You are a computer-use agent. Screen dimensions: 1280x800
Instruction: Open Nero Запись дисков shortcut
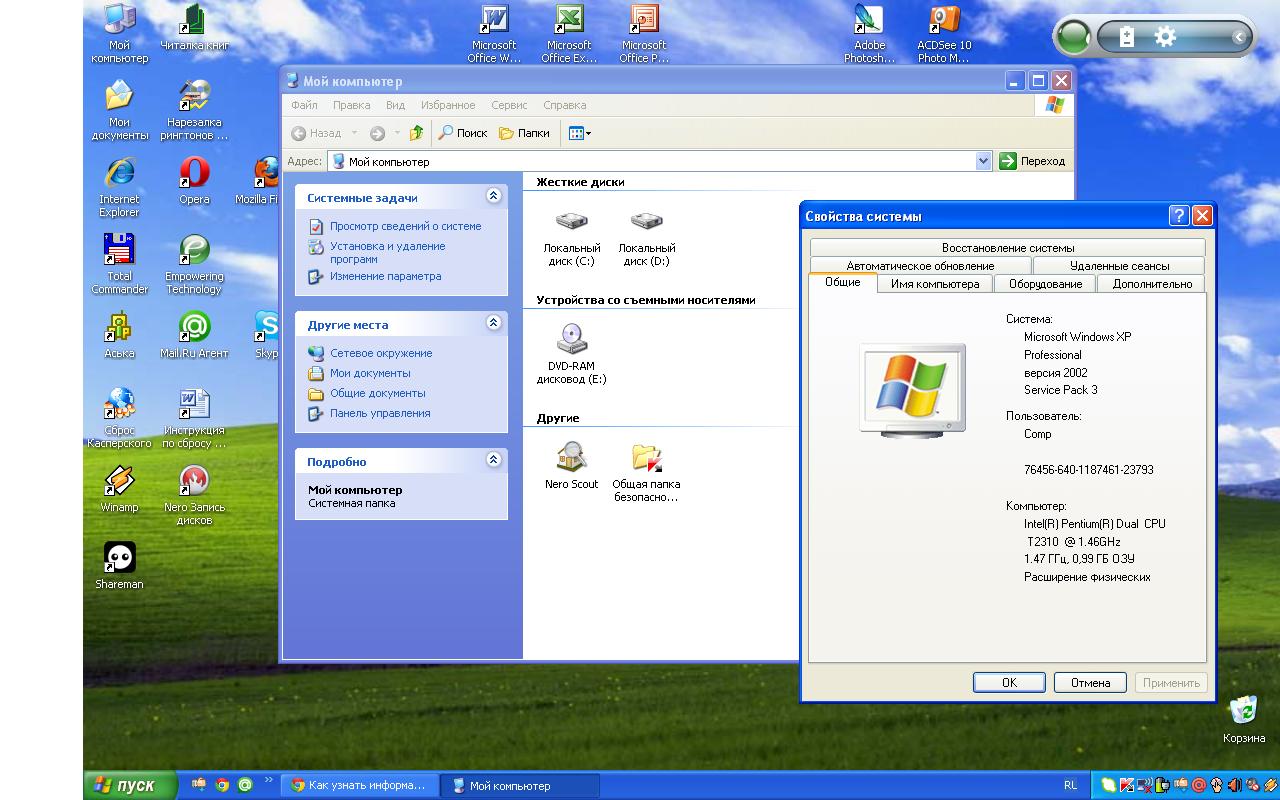click(x=194, y=495)
